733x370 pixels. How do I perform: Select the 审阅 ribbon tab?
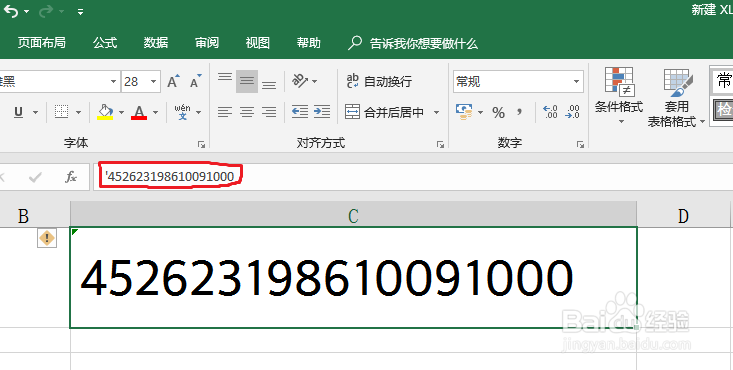point(207,43)
